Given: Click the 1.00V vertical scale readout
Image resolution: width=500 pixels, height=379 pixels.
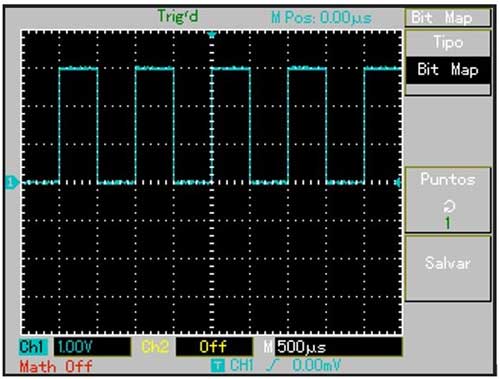Looking at the screenshot, I should [92, 347].
